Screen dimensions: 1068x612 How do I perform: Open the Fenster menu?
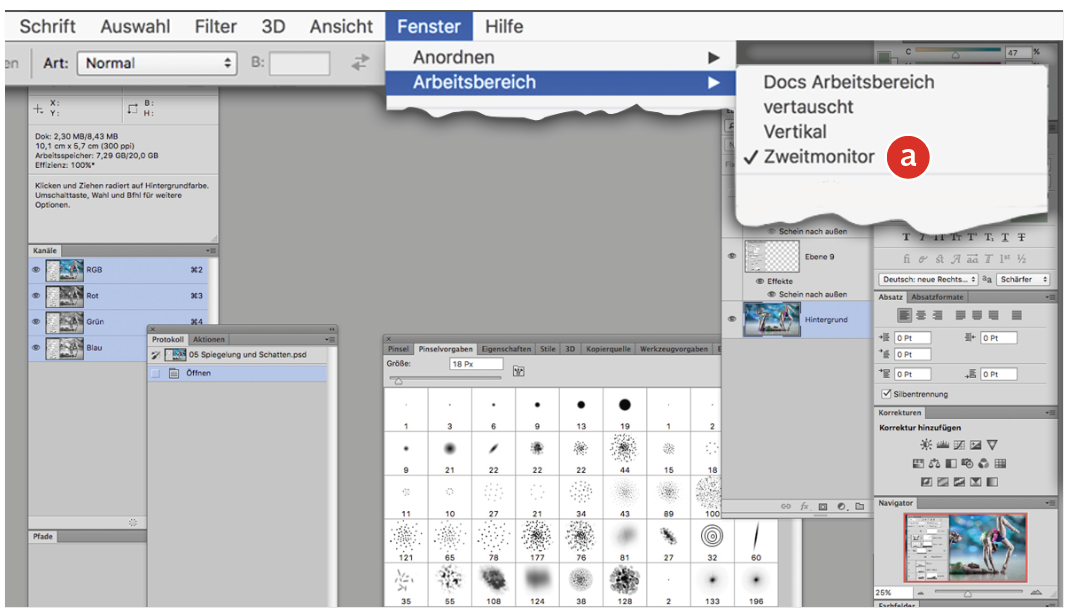429,27
